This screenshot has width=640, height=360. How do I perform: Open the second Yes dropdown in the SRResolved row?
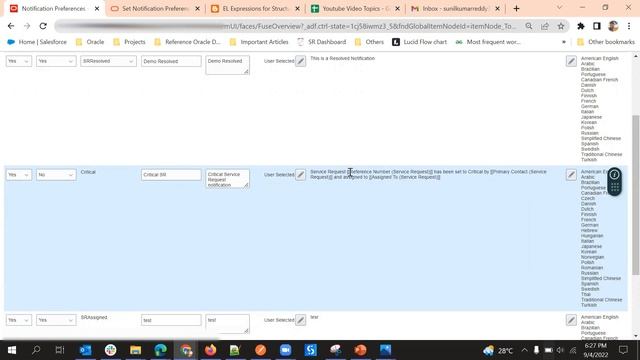(56, 61)
